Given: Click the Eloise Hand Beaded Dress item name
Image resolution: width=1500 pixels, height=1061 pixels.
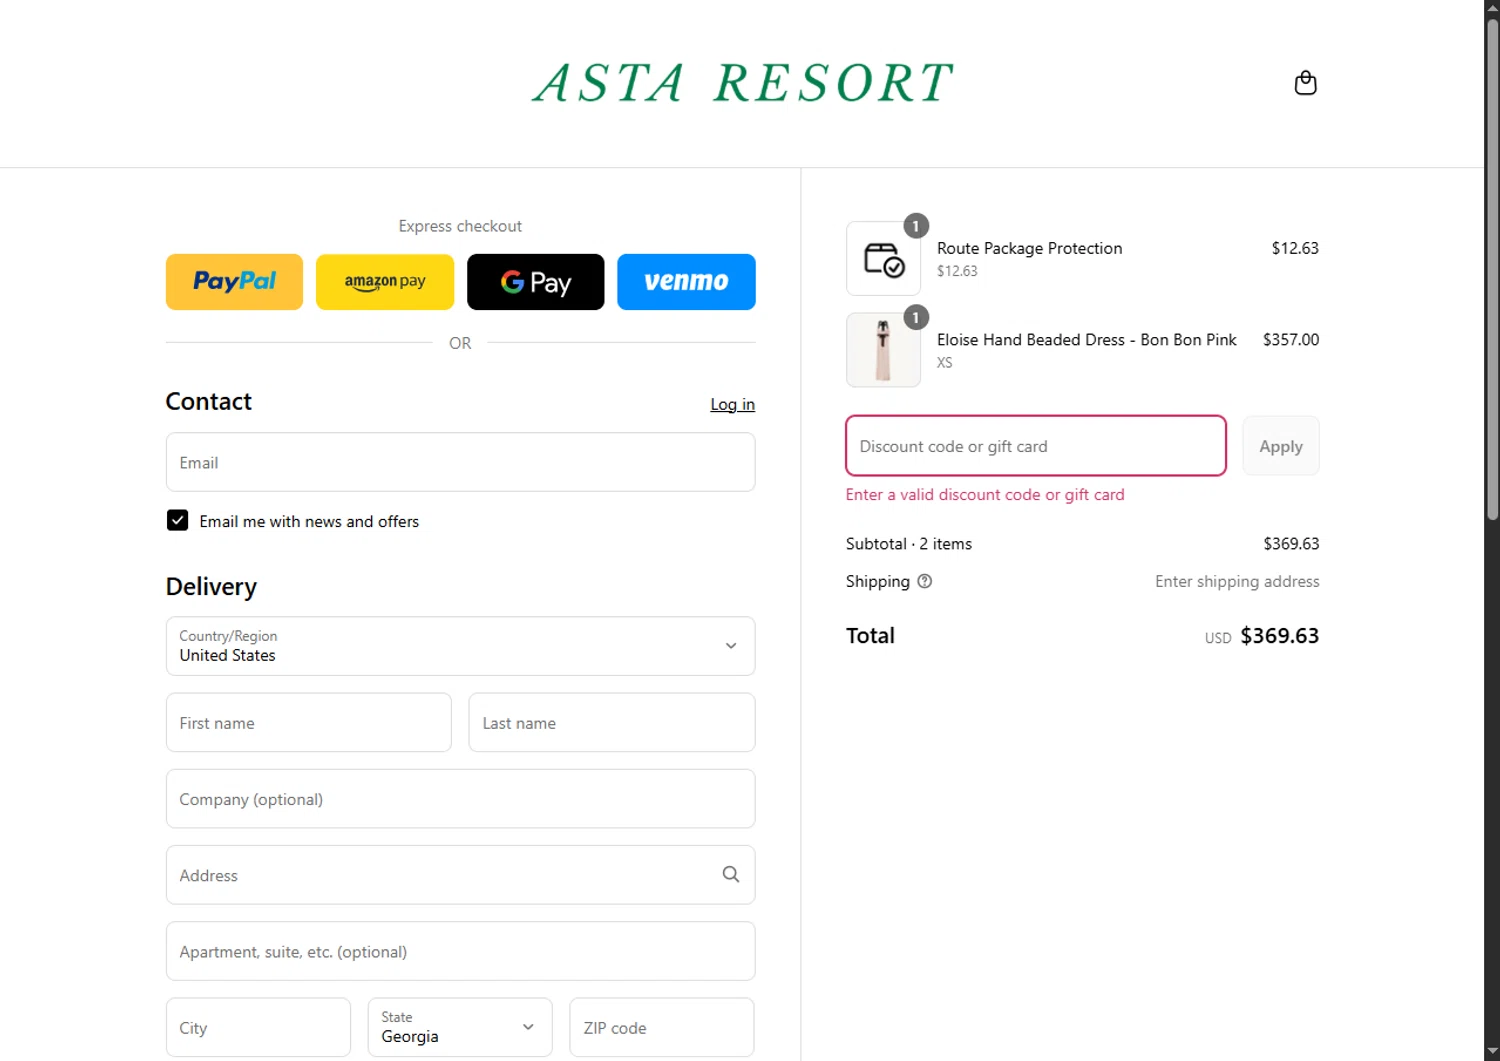Looking at the screenshot, I should [x=1087, y=340].
